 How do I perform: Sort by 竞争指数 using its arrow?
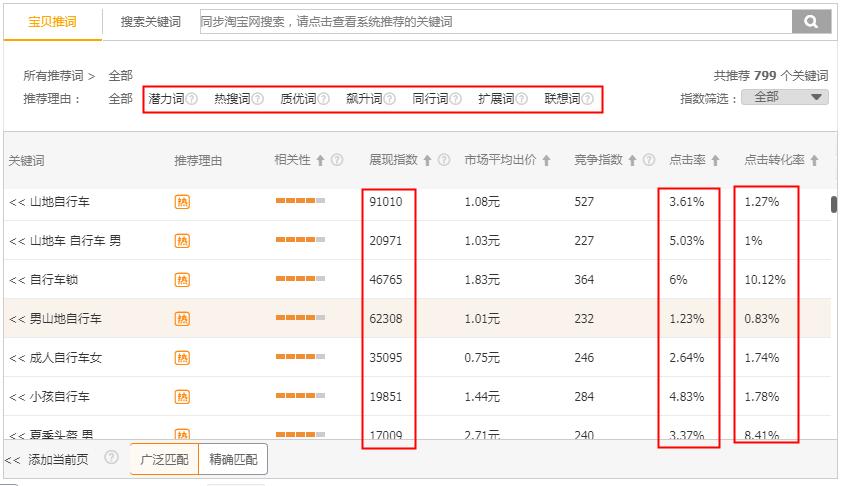pos(632,160)
